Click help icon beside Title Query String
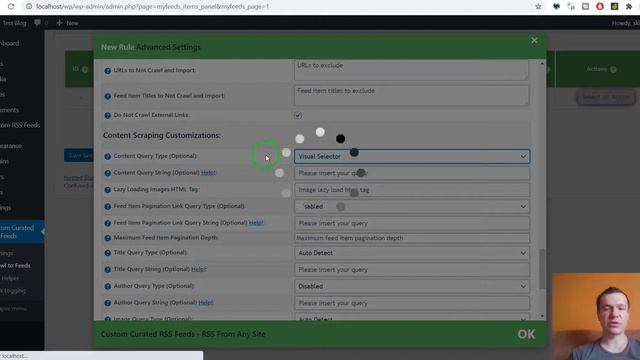 pos(108,270)
